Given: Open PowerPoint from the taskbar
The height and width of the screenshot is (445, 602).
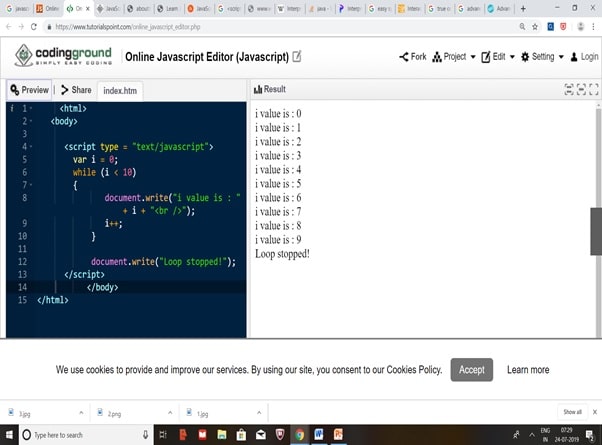Looking at the screenshot, I should 338,435.
